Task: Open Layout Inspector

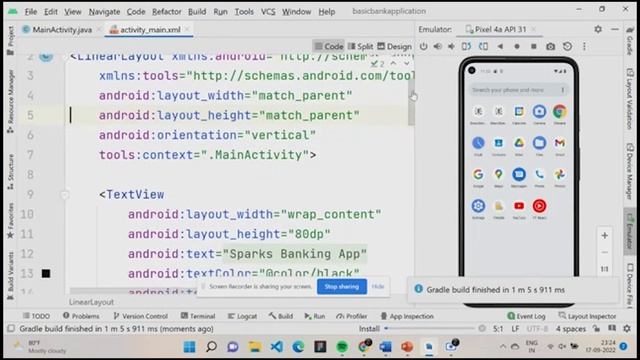Action: pos(587,316)
